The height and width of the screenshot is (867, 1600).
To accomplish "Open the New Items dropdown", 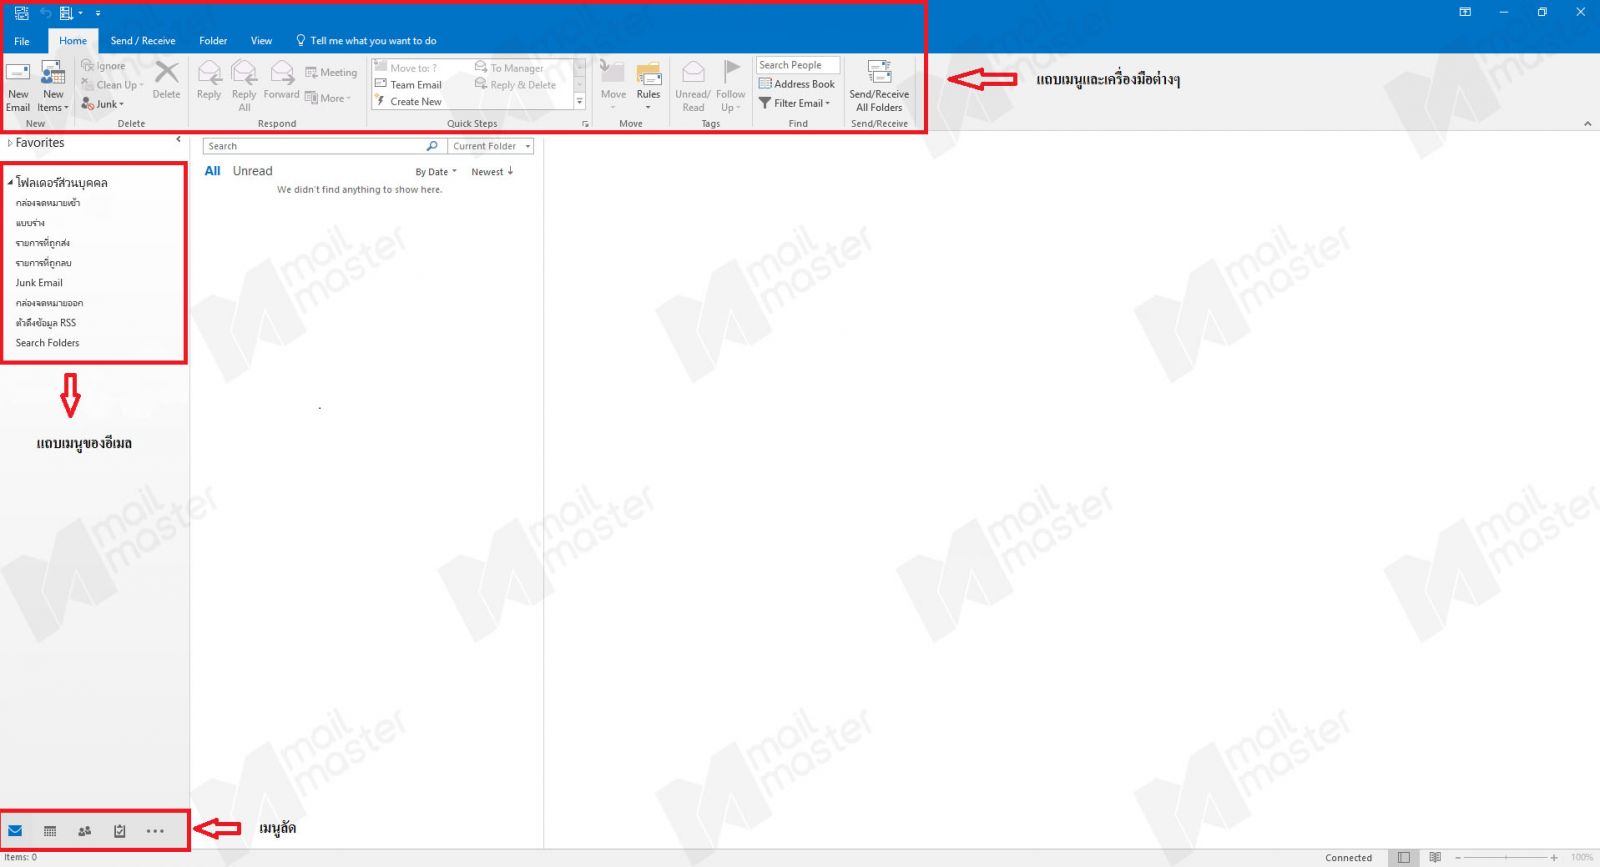I will tap(53, 86).
